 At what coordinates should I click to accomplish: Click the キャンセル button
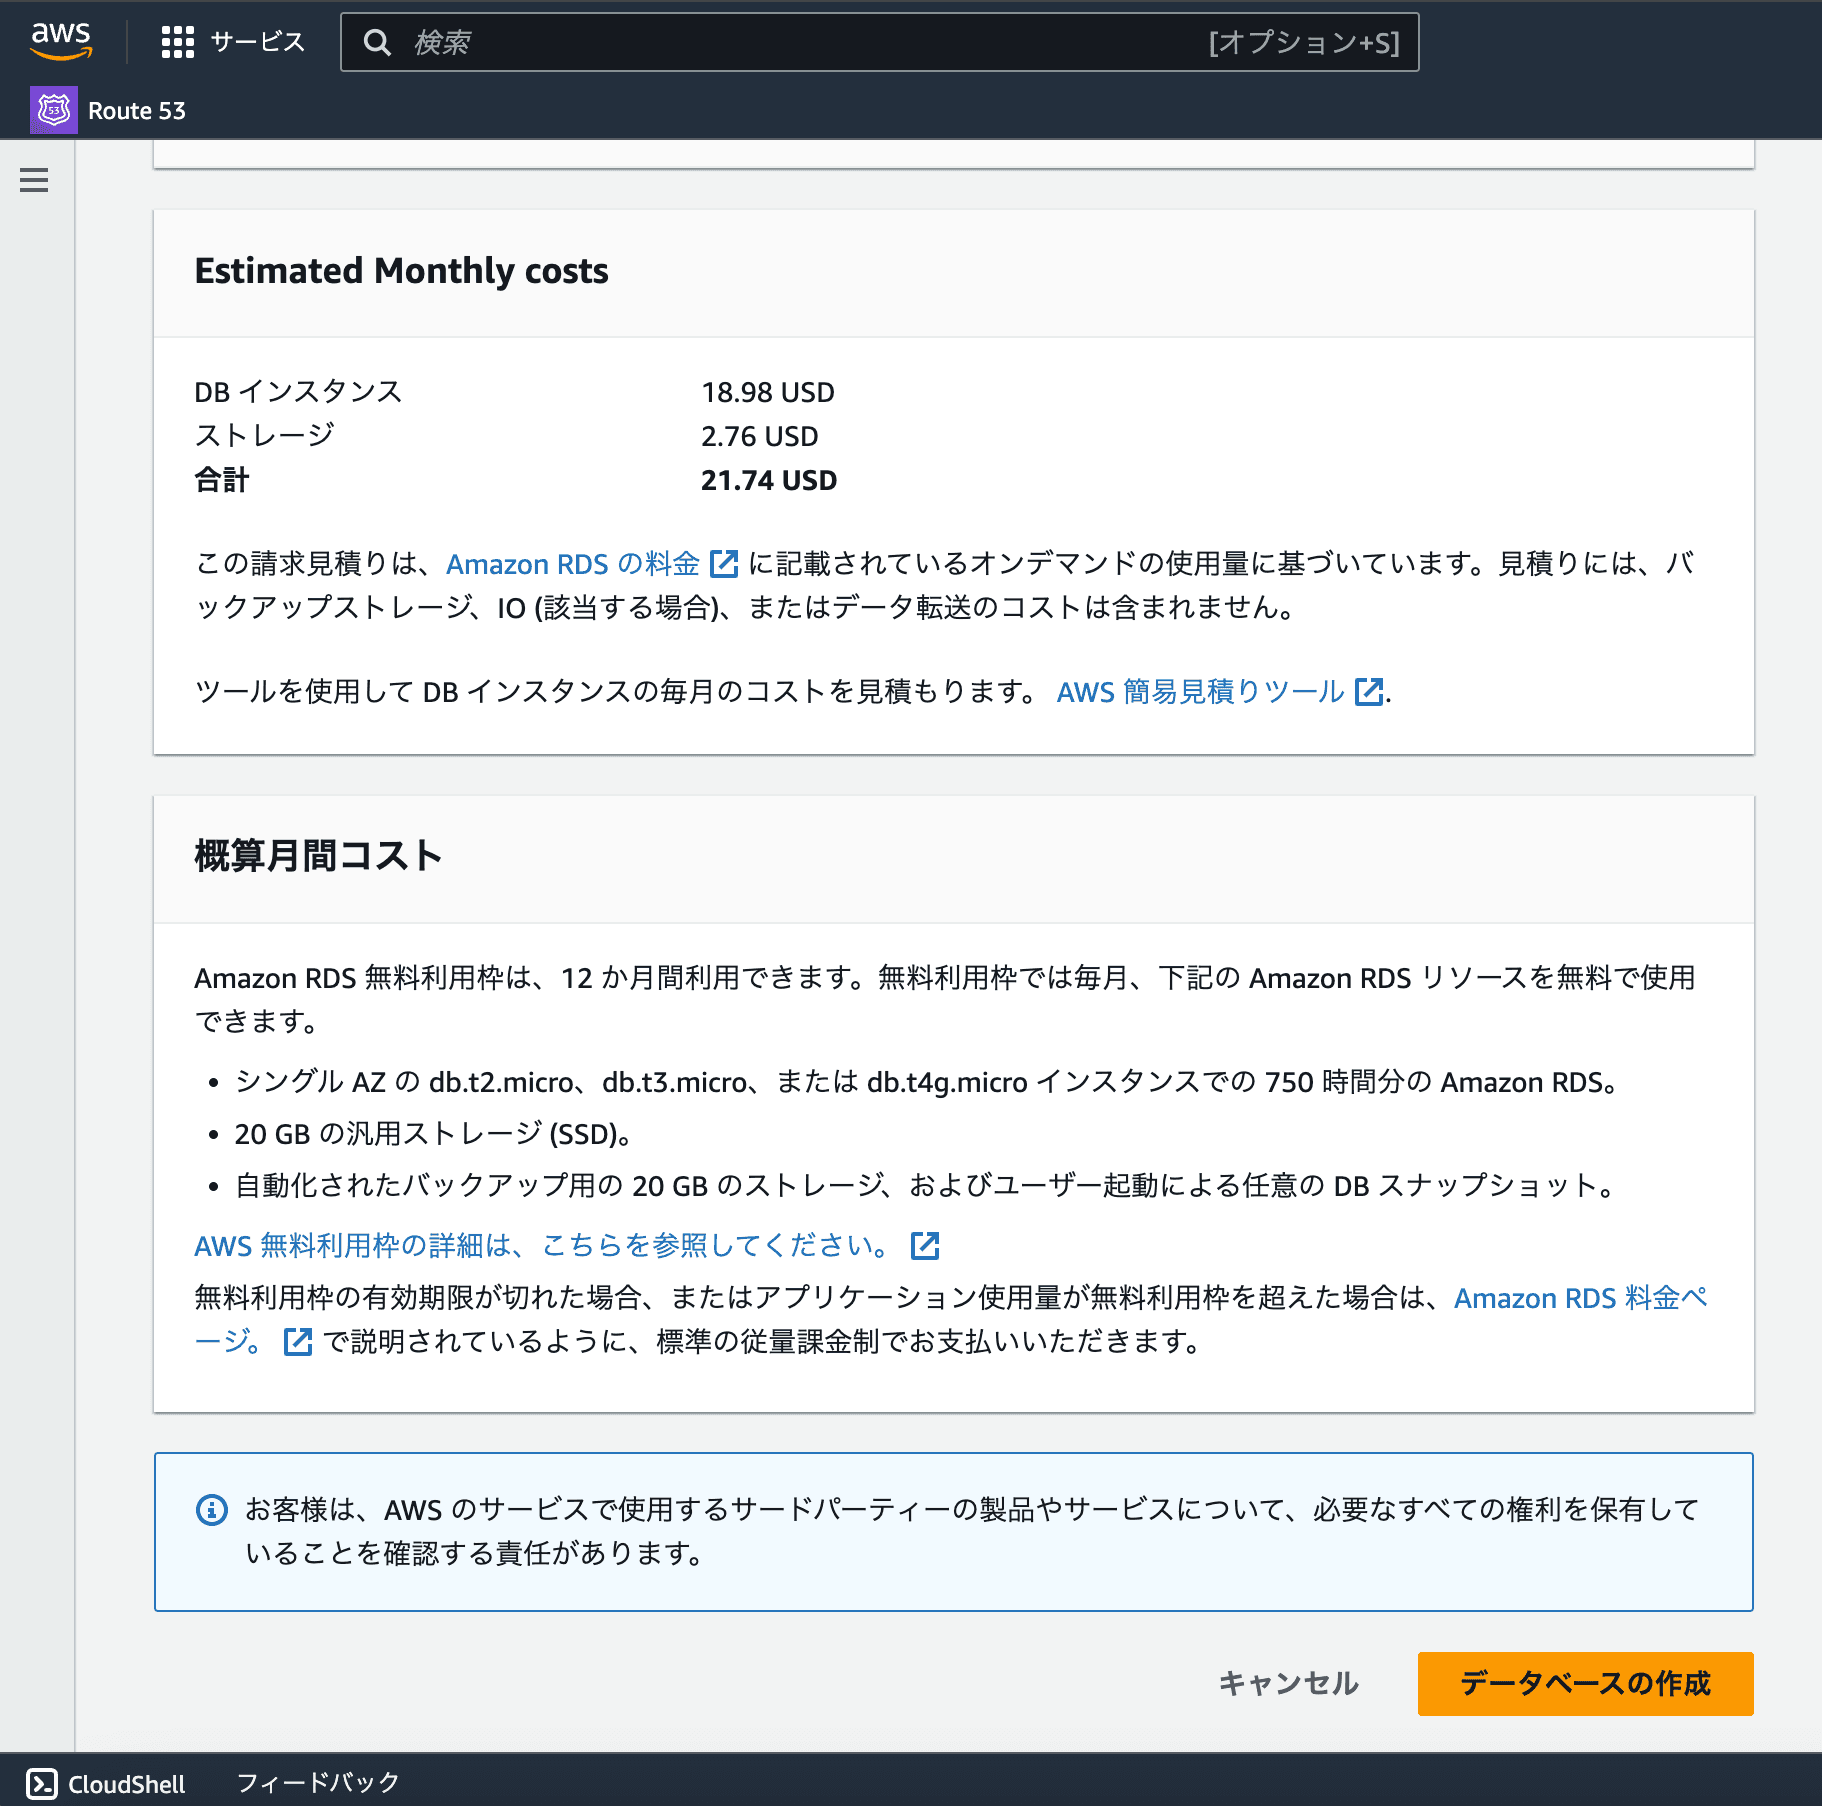click(1288, 1684)
